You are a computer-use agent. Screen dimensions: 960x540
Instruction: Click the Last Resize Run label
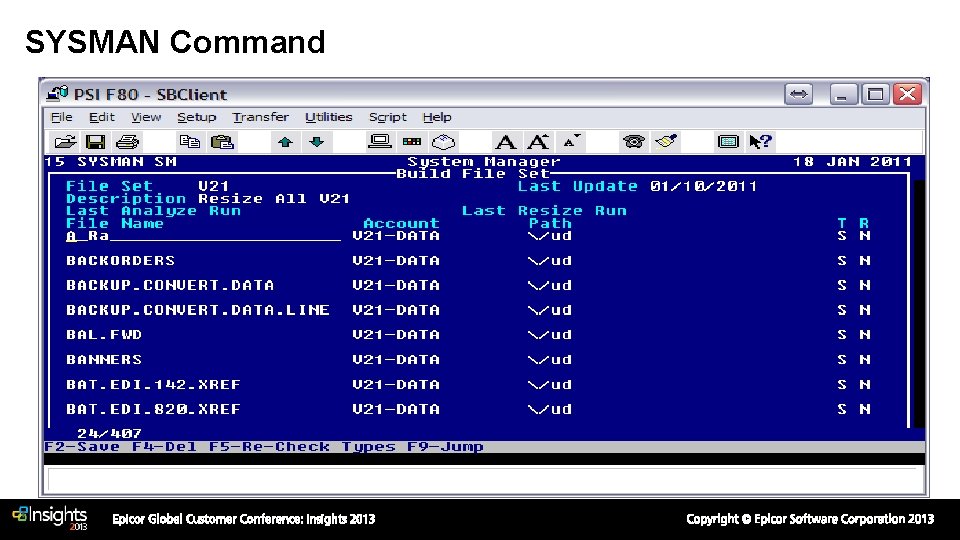pyautogui.click(x=544, y=211)
